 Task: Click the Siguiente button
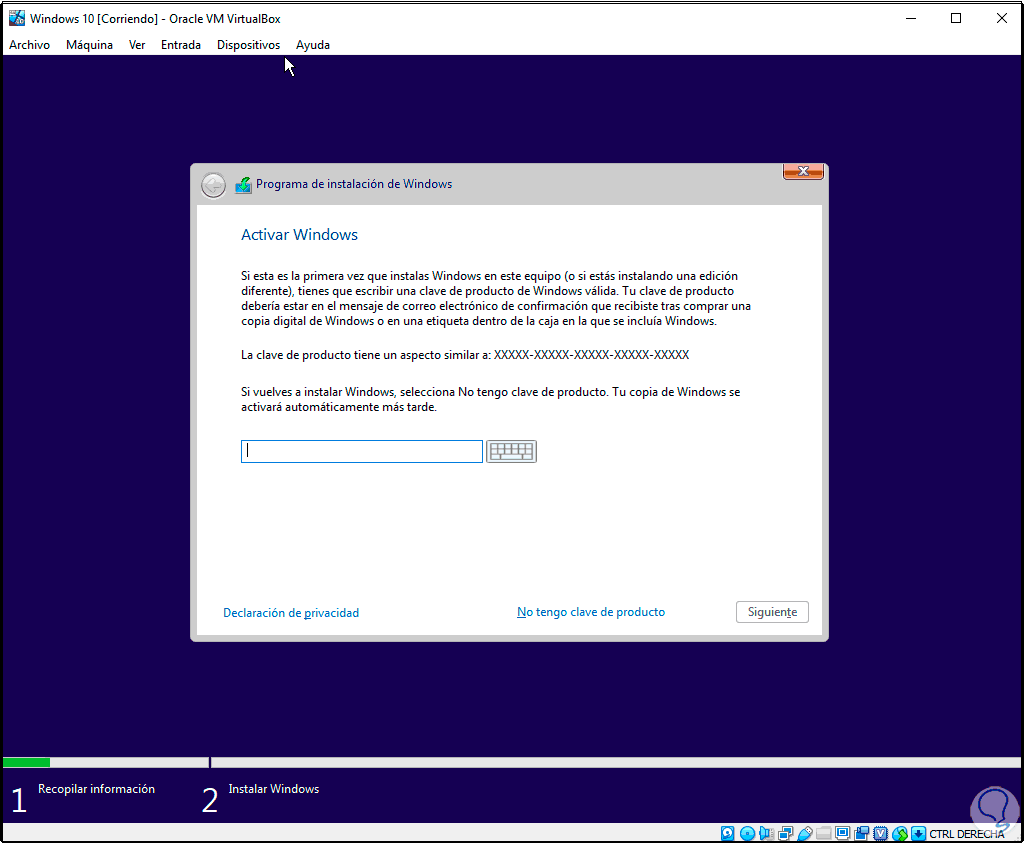pyautogui.click(x=772, y=612)
